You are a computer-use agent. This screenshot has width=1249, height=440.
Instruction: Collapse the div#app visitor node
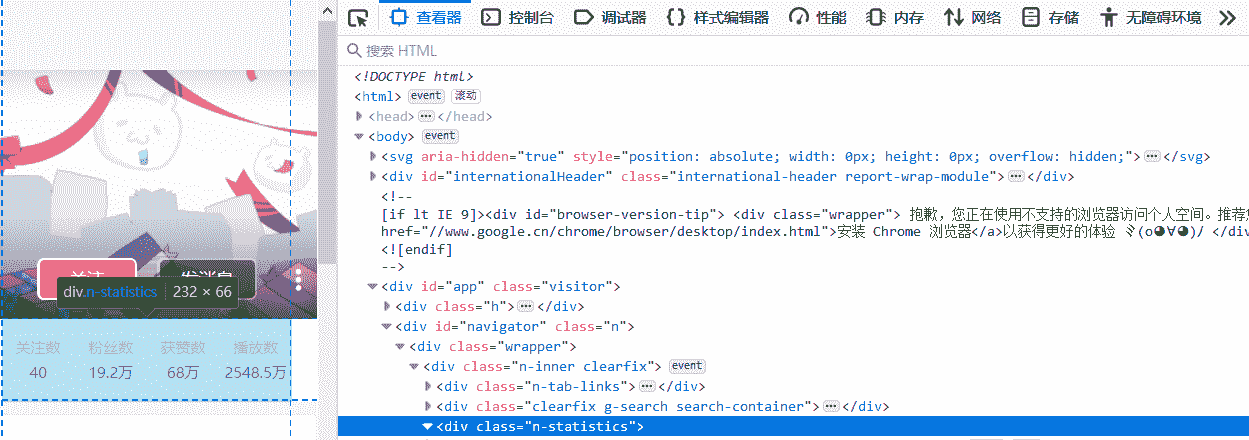[373, 287]
